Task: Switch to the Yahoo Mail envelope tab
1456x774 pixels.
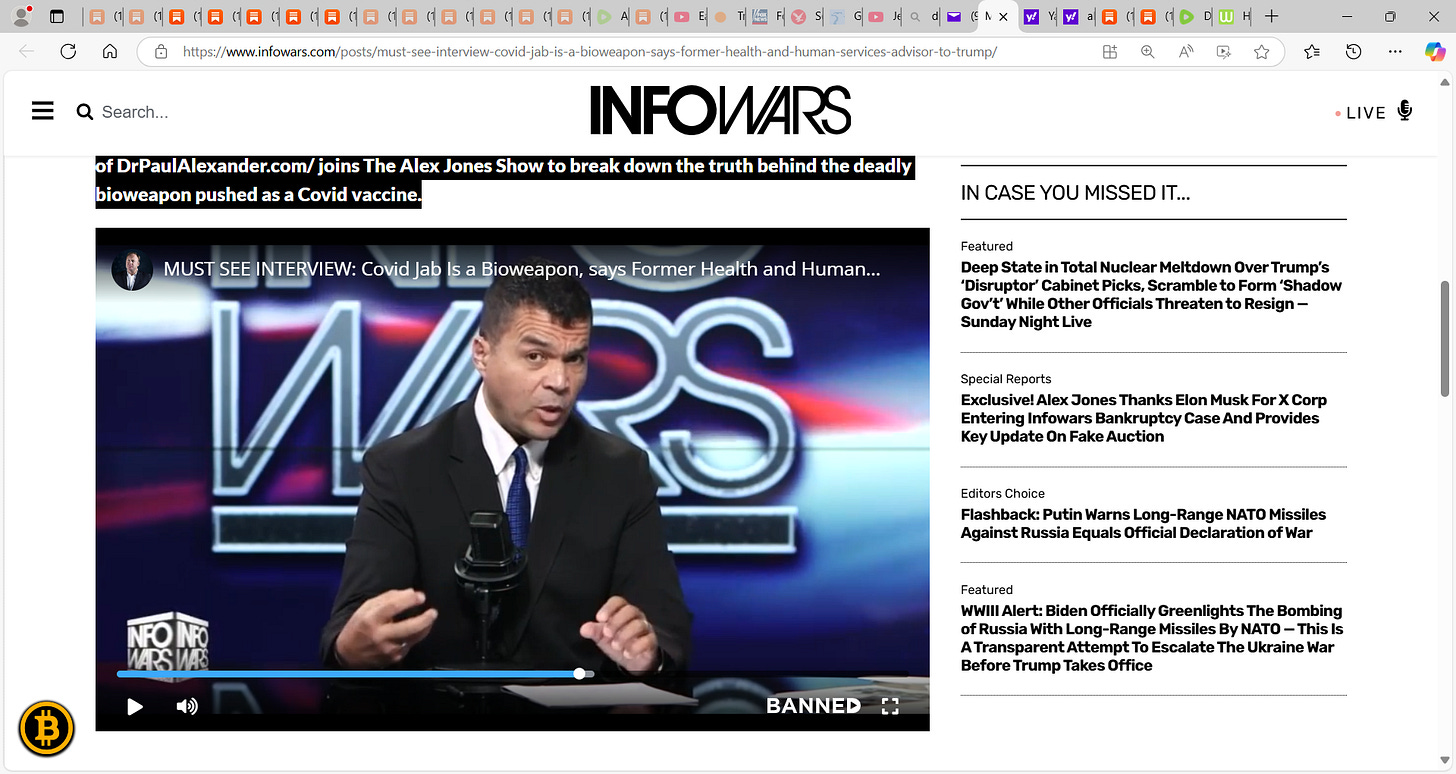Action: coord(959,17)
